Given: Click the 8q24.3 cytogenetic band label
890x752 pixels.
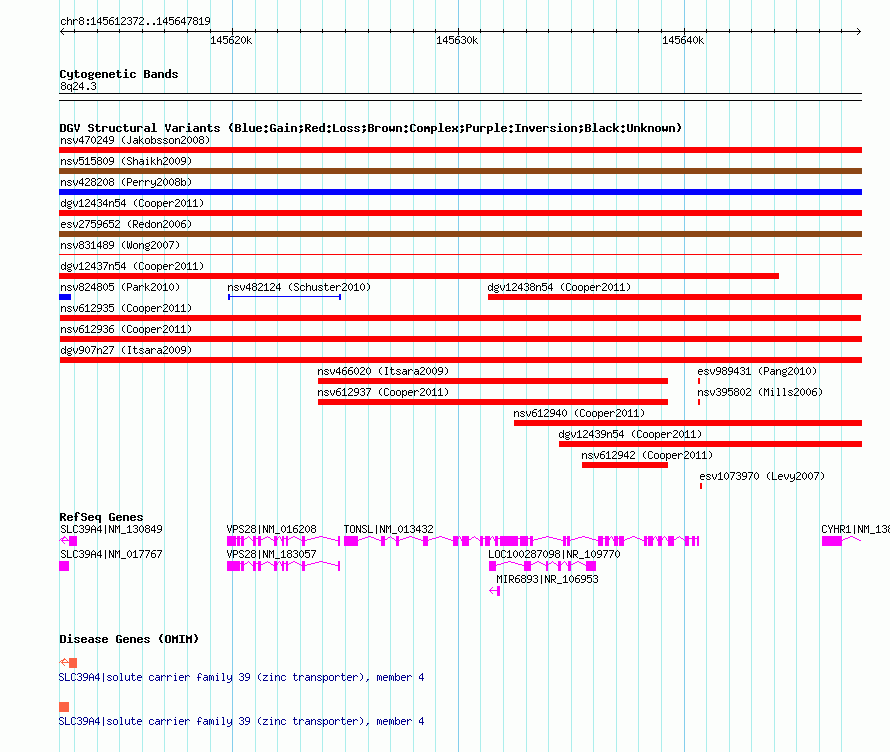Looking at the screenshot, I should pyautogui.click(x=78, y=86).
